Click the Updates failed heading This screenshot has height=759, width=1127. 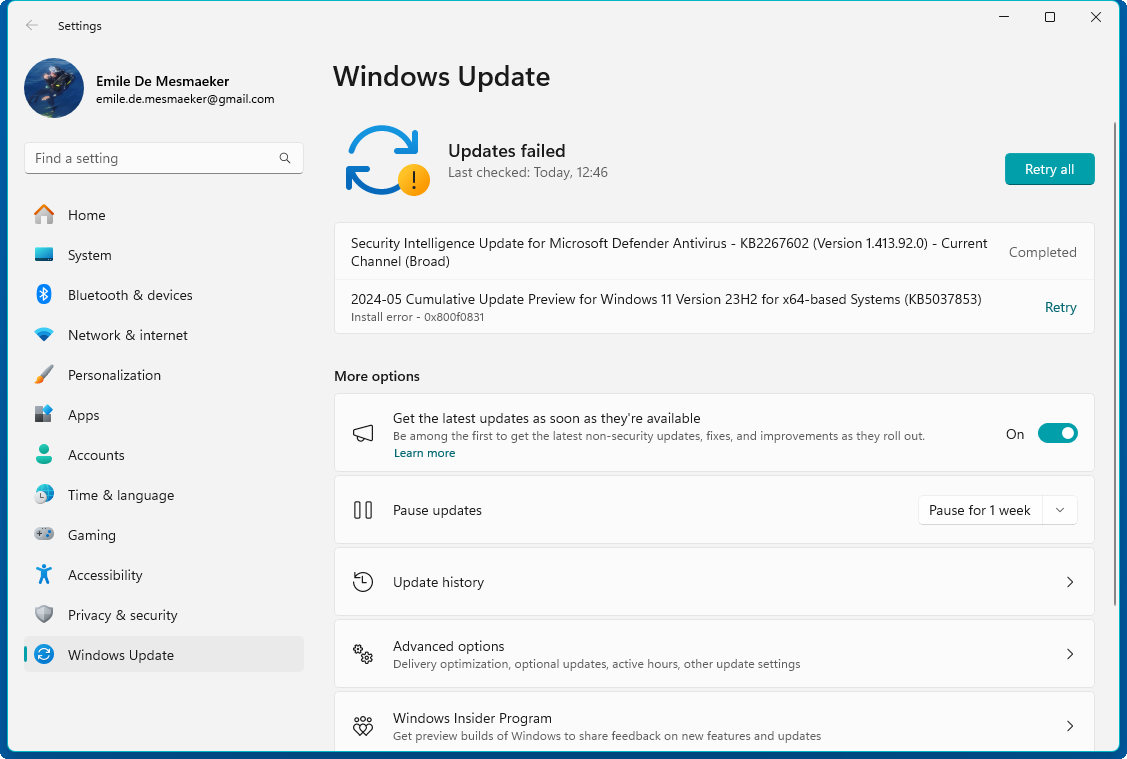pos(507,151)
